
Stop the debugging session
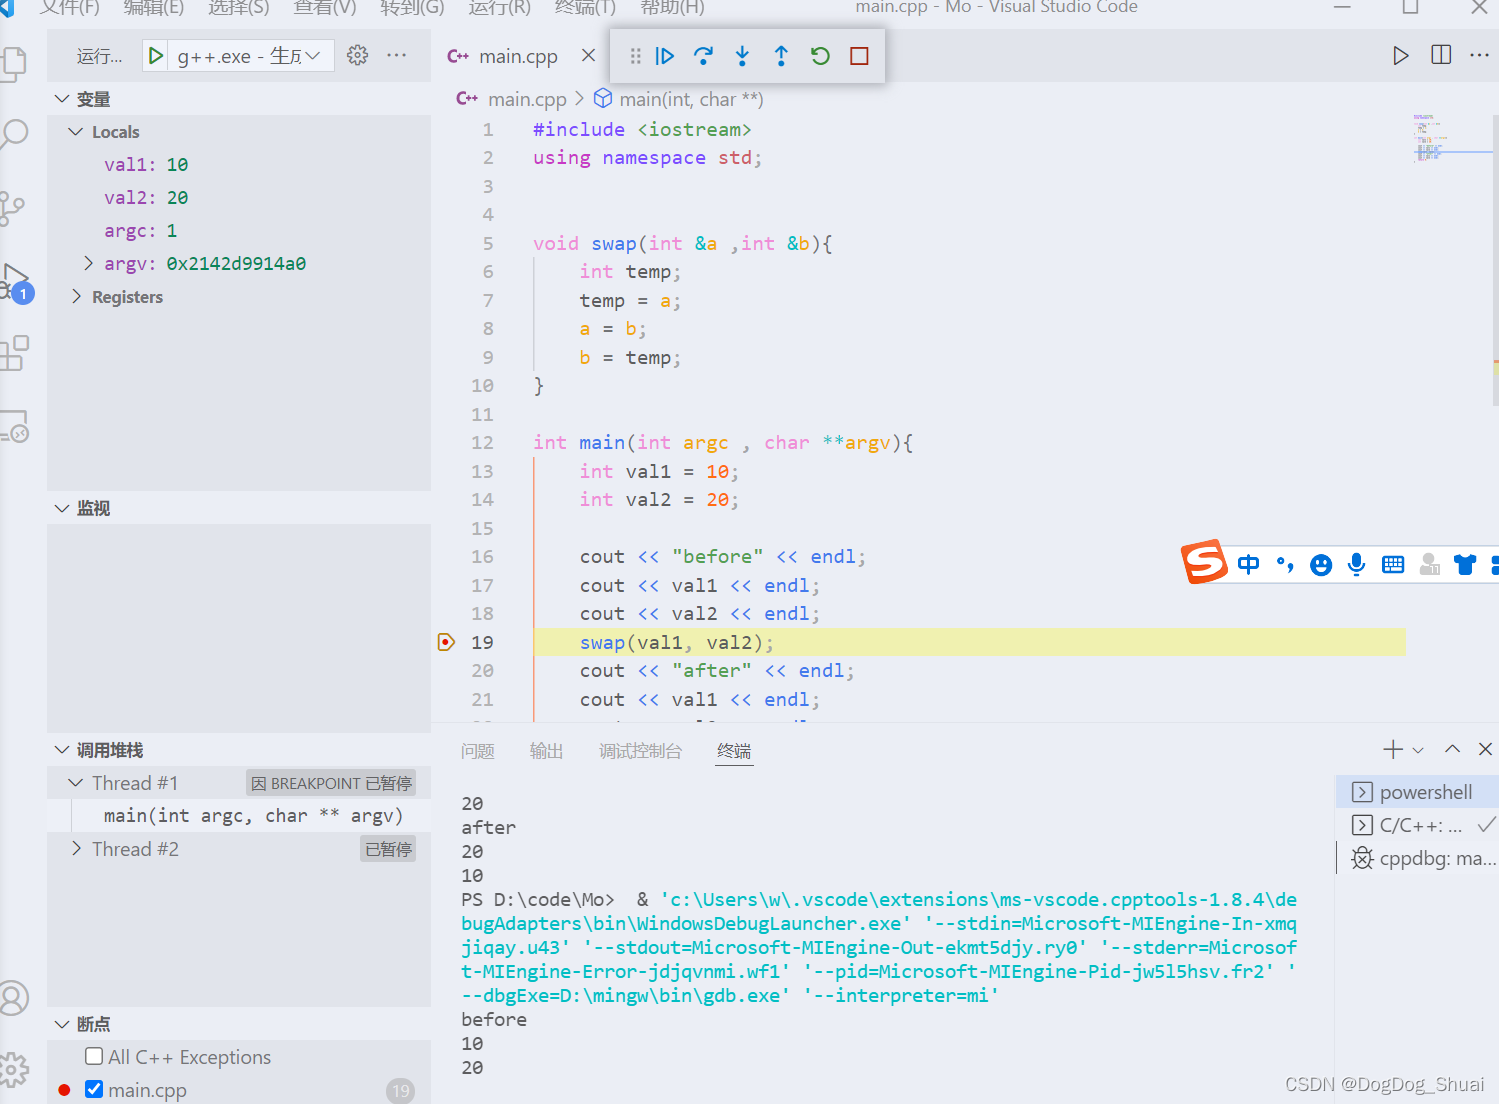click(x=859, y=56)
